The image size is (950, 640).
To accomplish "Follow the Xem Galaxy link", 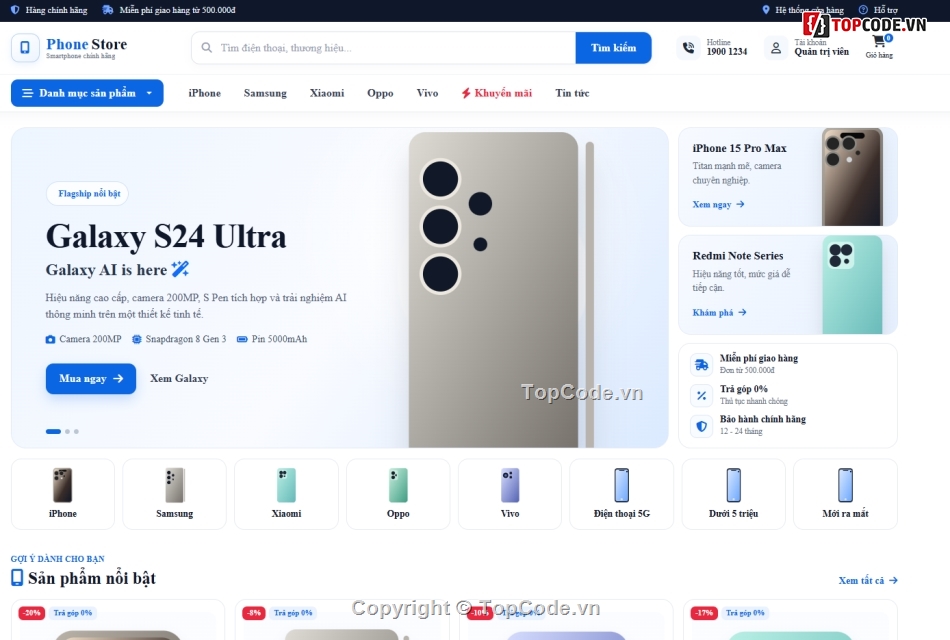I will click(x=179, y=378).
